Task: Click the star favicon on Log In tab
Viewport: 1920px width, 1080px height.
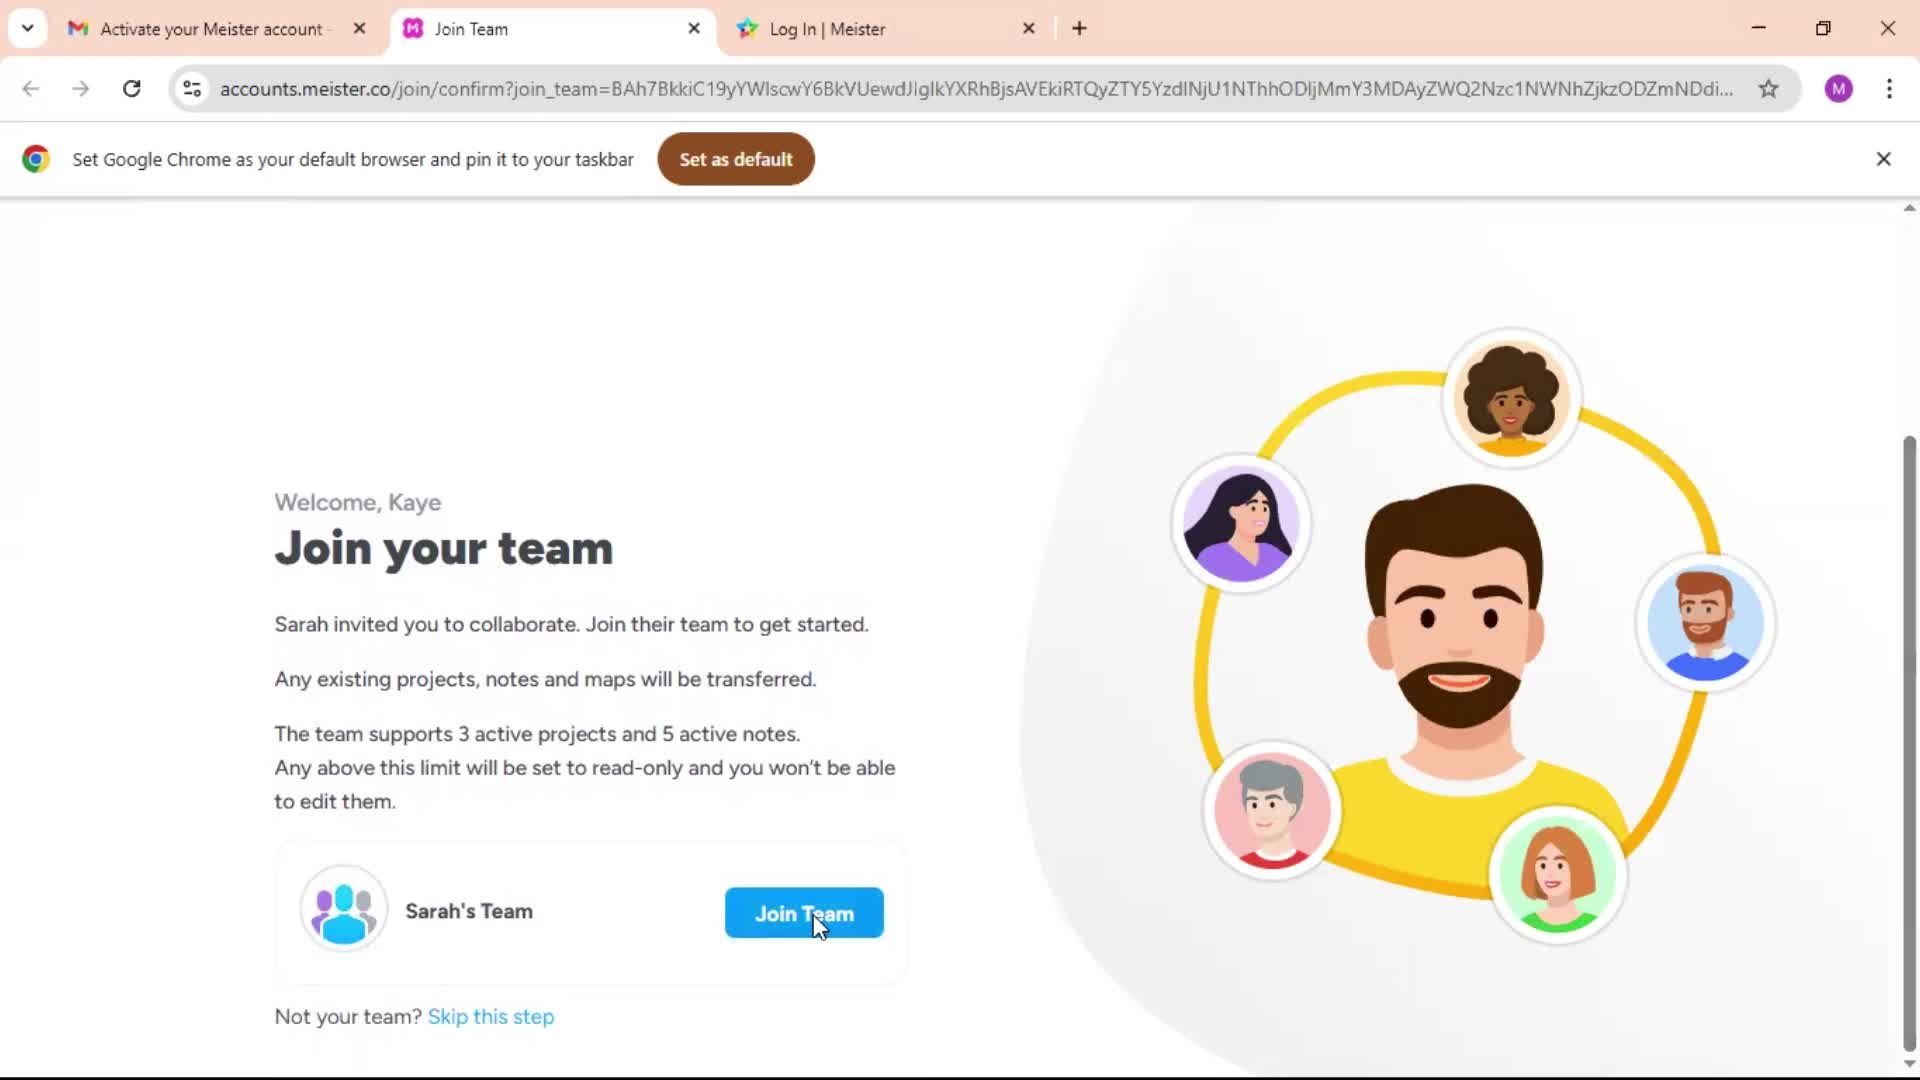Action: [747, 29]
